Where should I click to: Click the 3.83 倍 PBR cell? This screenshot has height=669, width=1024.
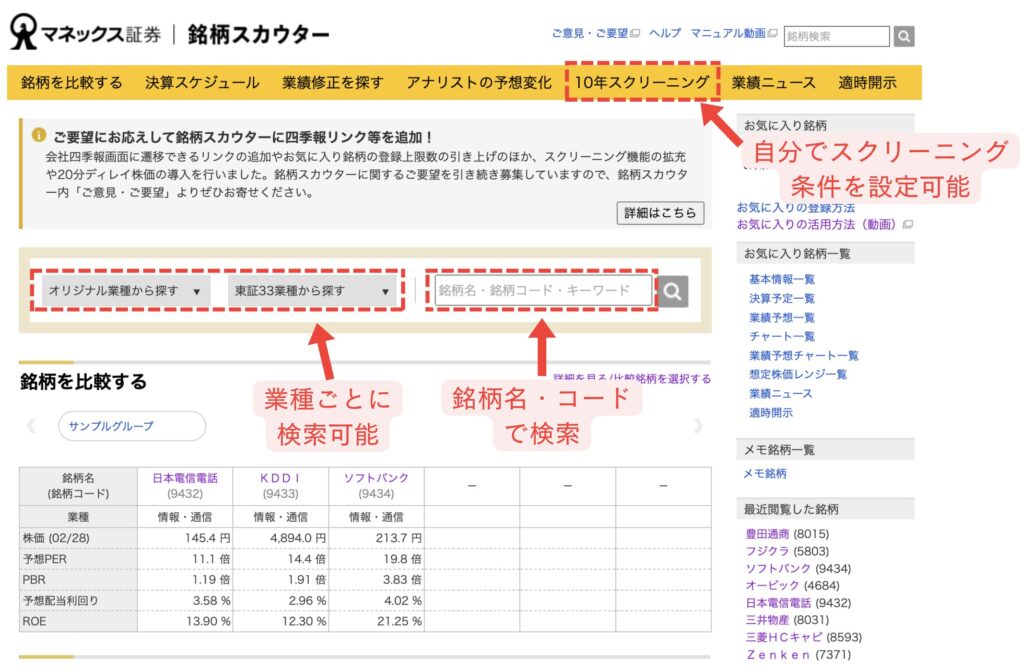pyautogui.click(x=376, y=580)
